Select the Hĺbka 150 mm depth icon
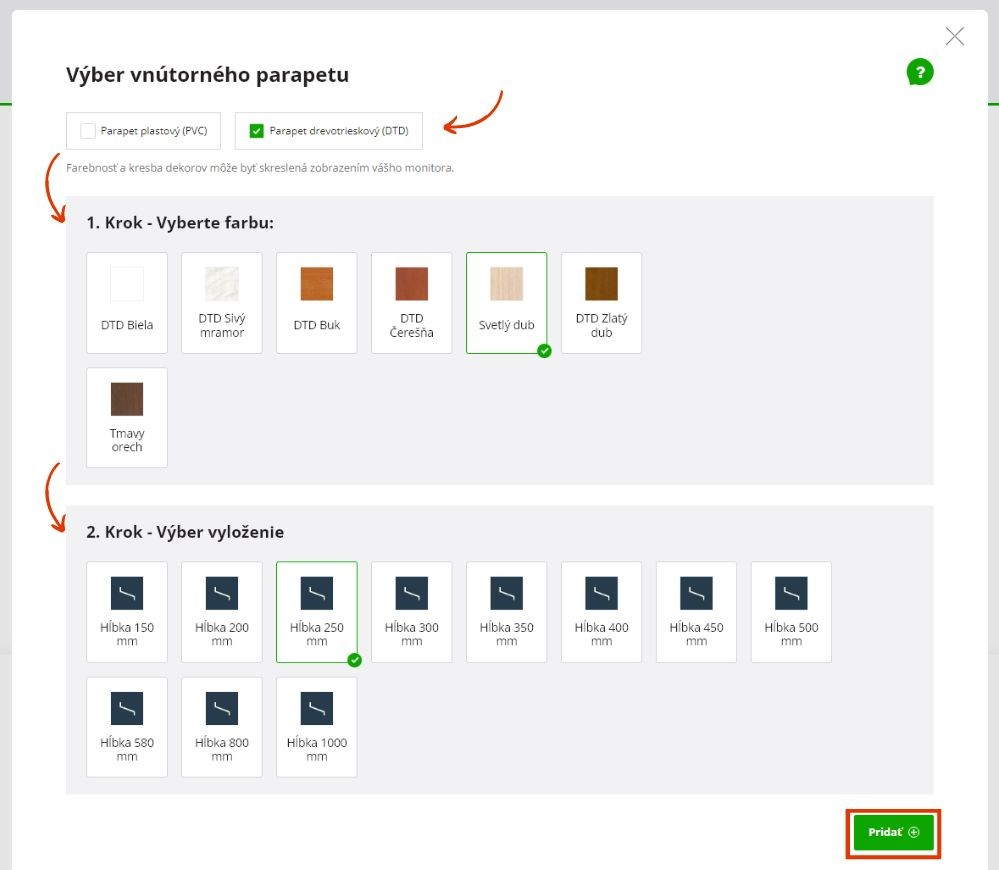The image size is (999, 870). pos(127,594)
